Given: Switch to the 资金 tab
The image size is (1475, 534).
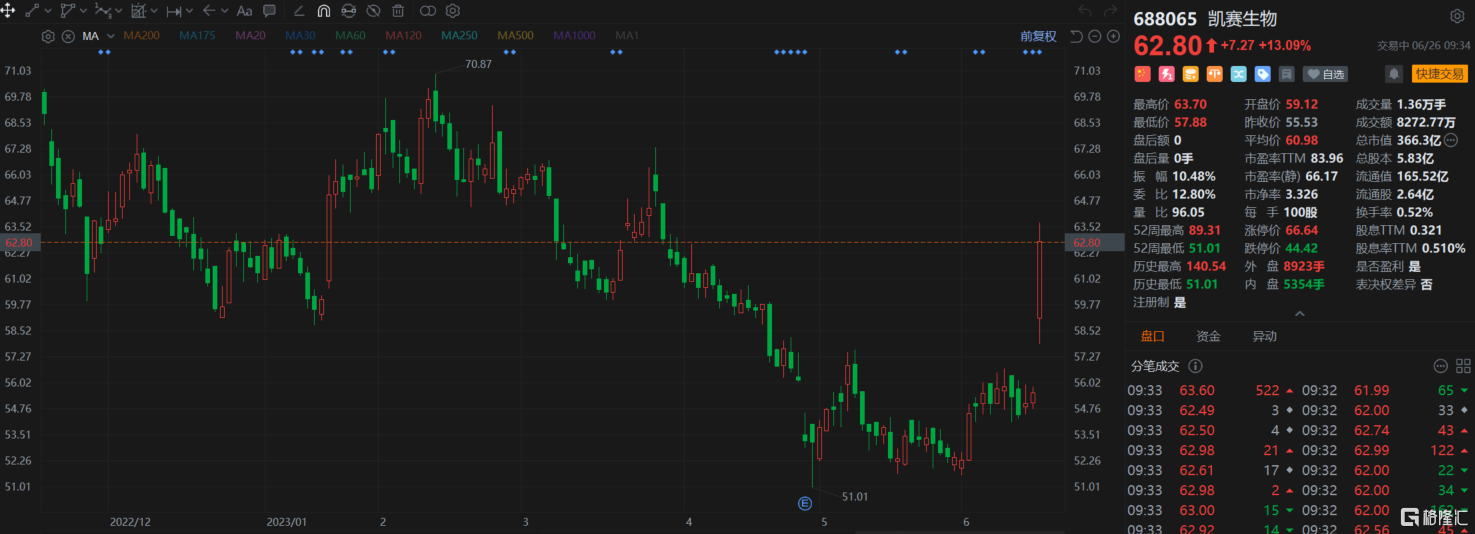Looking at the screenshot, I should tap(1208, 337).
